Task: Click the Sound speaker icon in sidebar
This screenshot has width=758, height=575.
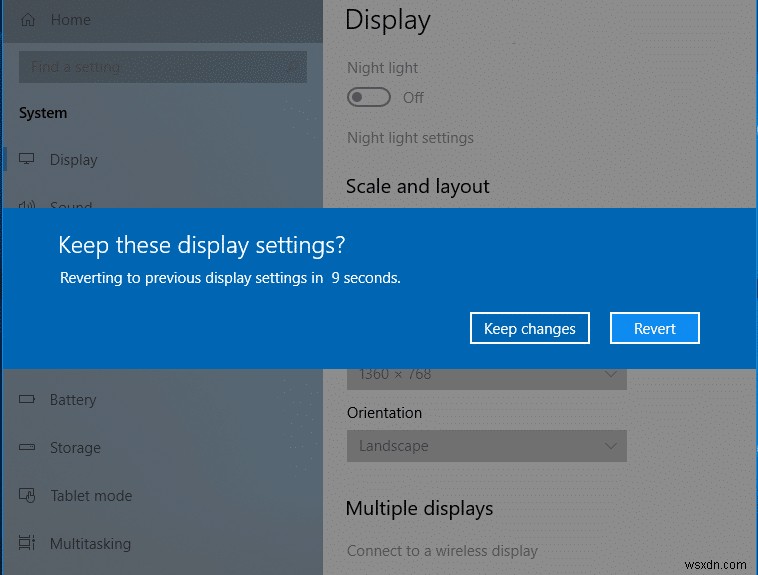Action: coord(27,204)
